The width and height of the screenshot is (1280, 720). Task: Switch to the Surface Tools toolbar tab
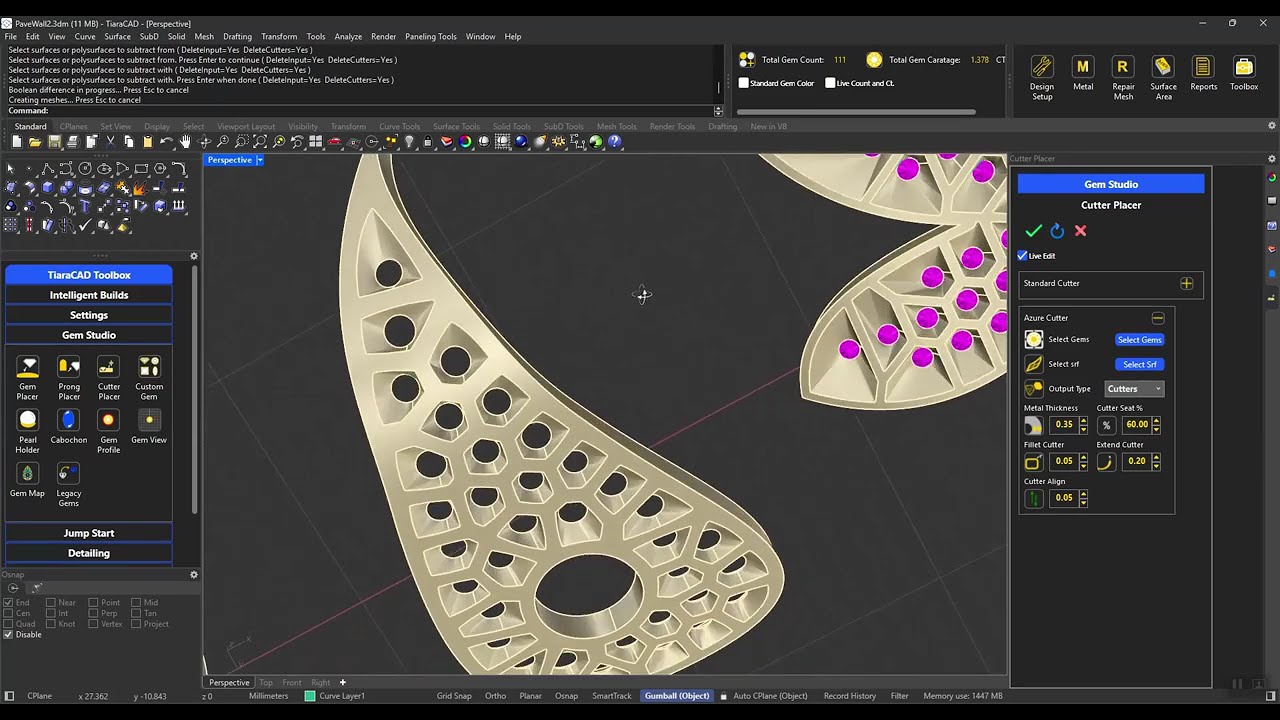tap(456, 127)
